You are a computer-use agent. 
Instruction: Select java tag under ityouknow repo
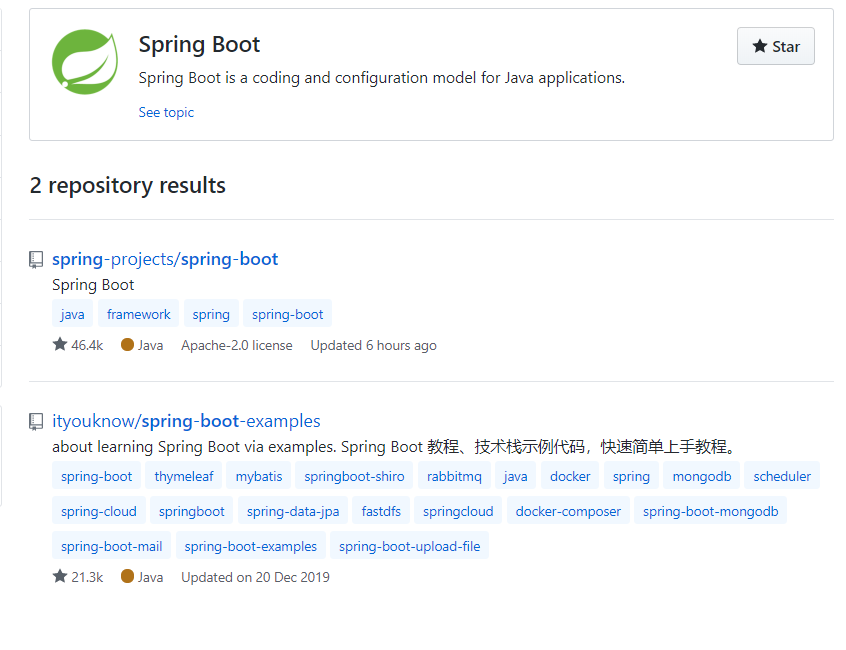pos(515,476)
